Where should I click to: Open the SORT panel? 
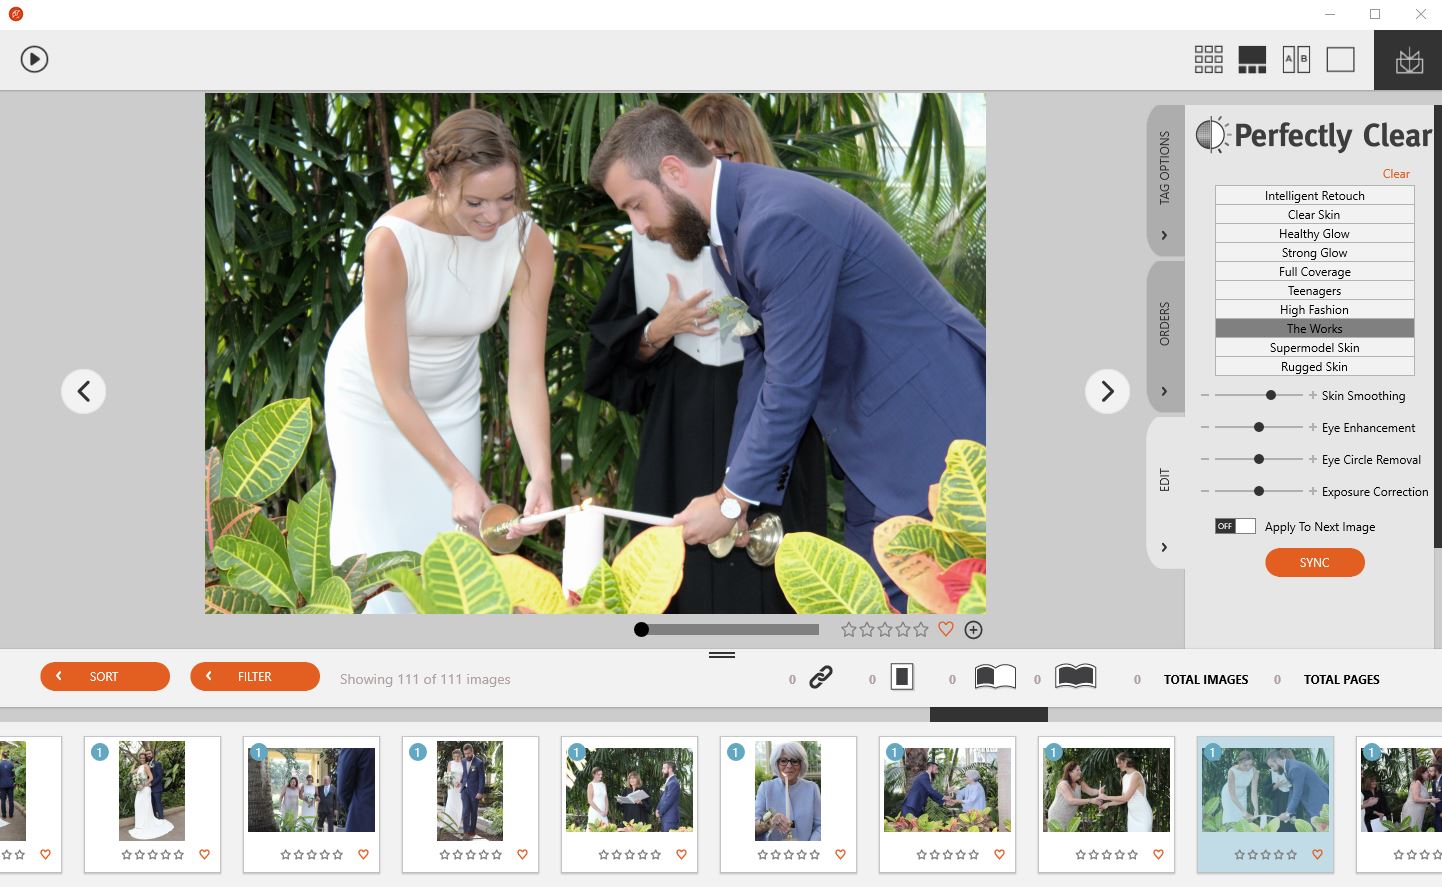[105, 677]
